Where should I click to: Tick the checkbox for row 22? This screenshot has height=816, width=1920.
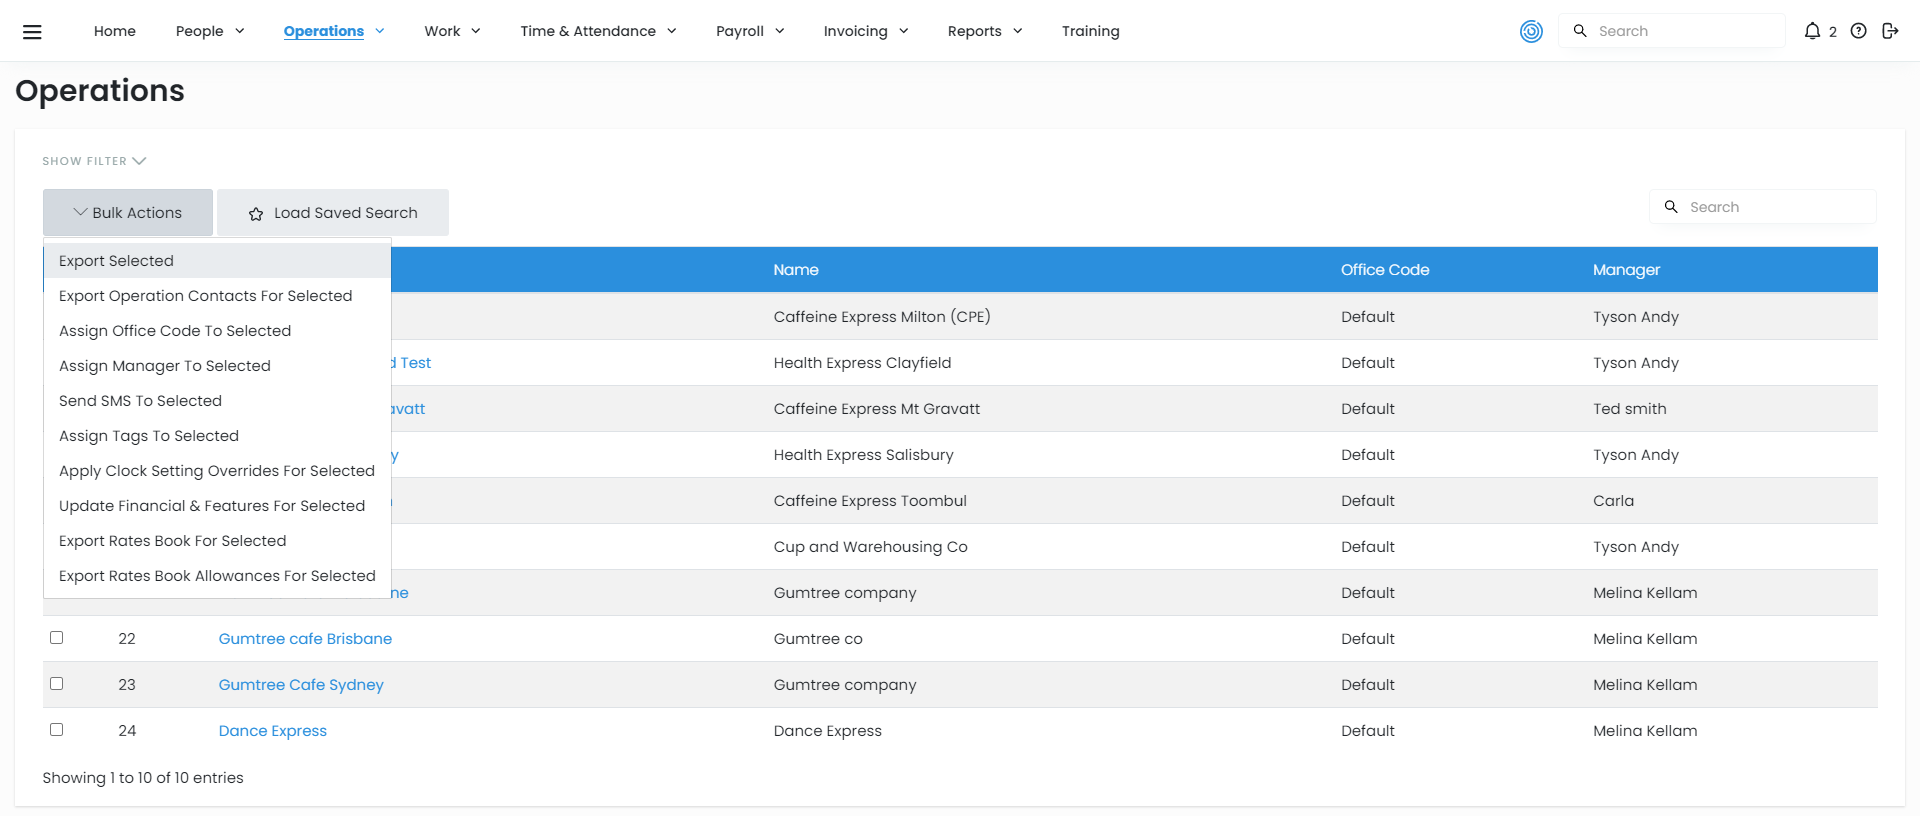coord(57,638)
